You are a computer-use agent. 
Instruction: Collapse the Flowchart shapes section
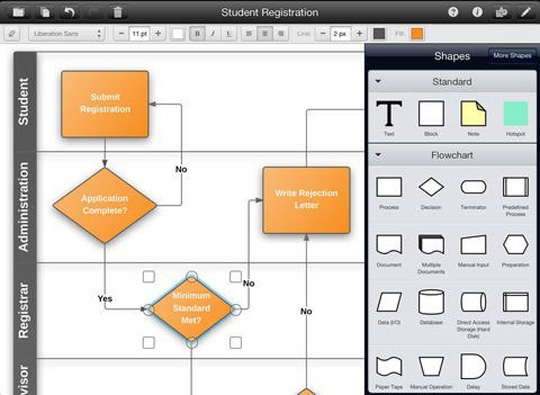378,155
